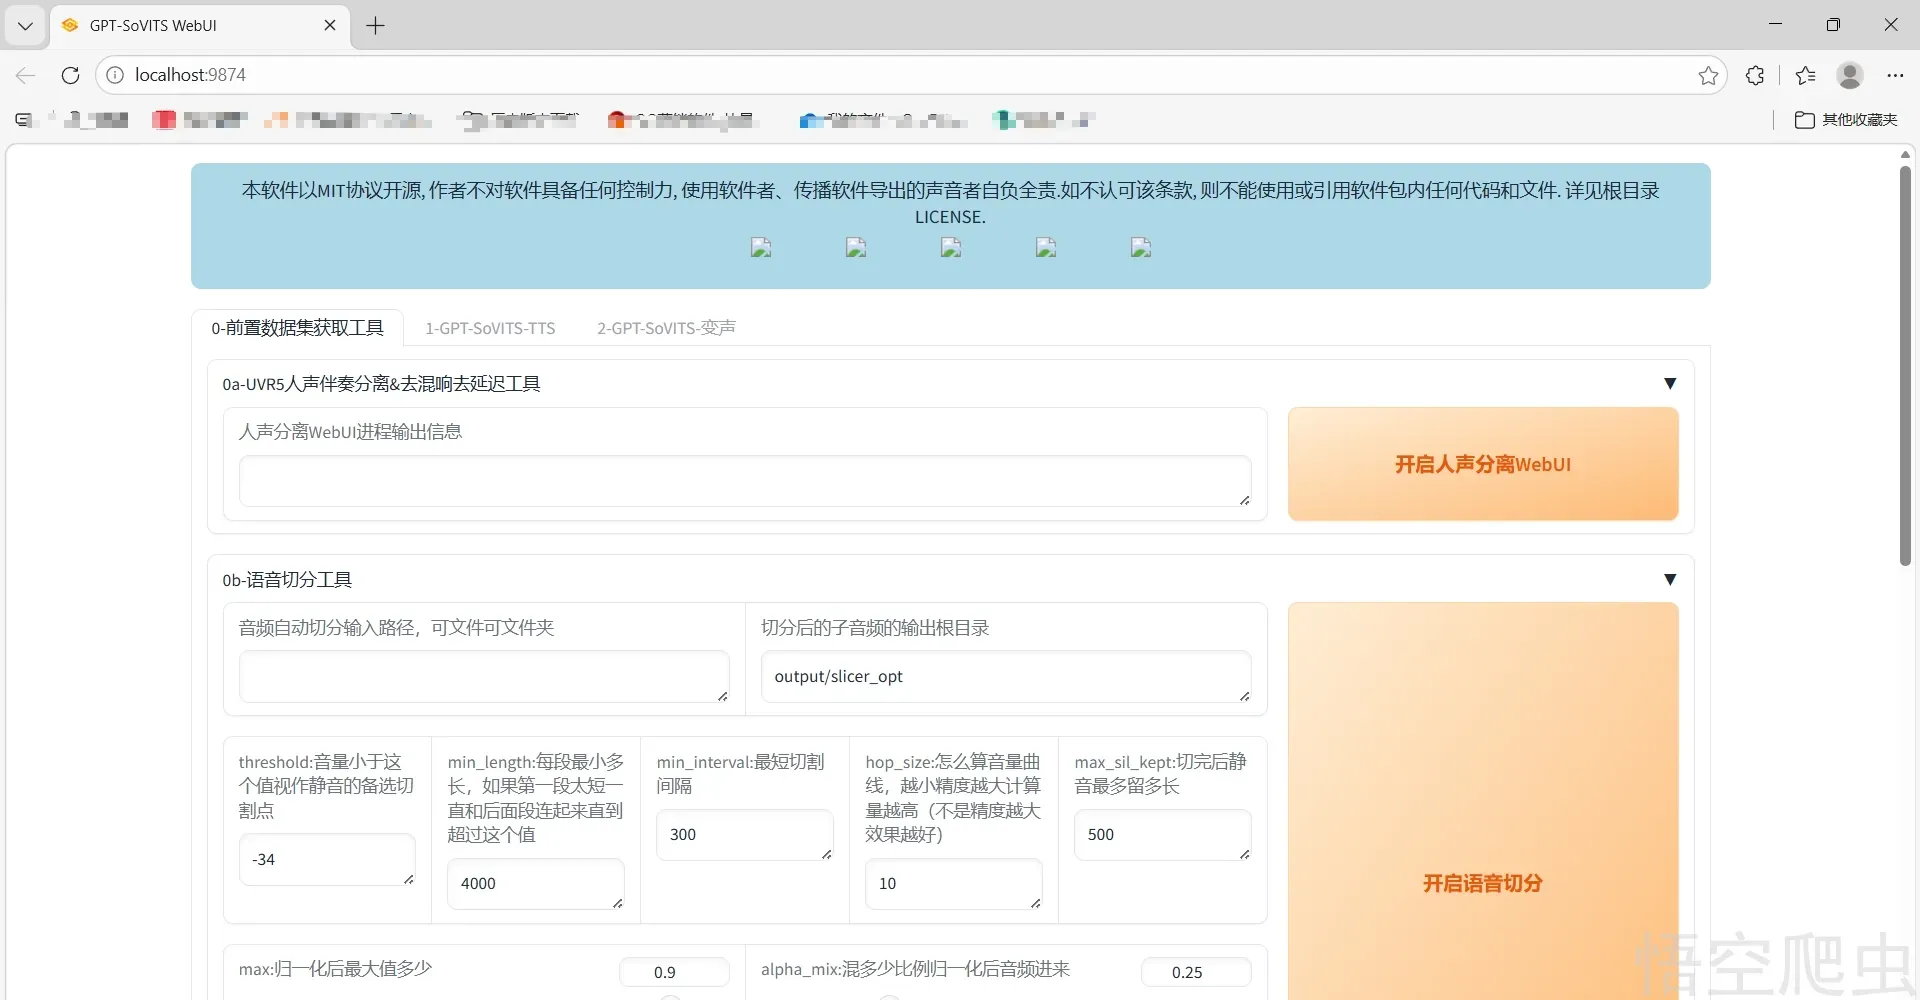This screenshot has width=1920, height=1000.
Task: Click the browser refresh icon
Action: [70, 75]
